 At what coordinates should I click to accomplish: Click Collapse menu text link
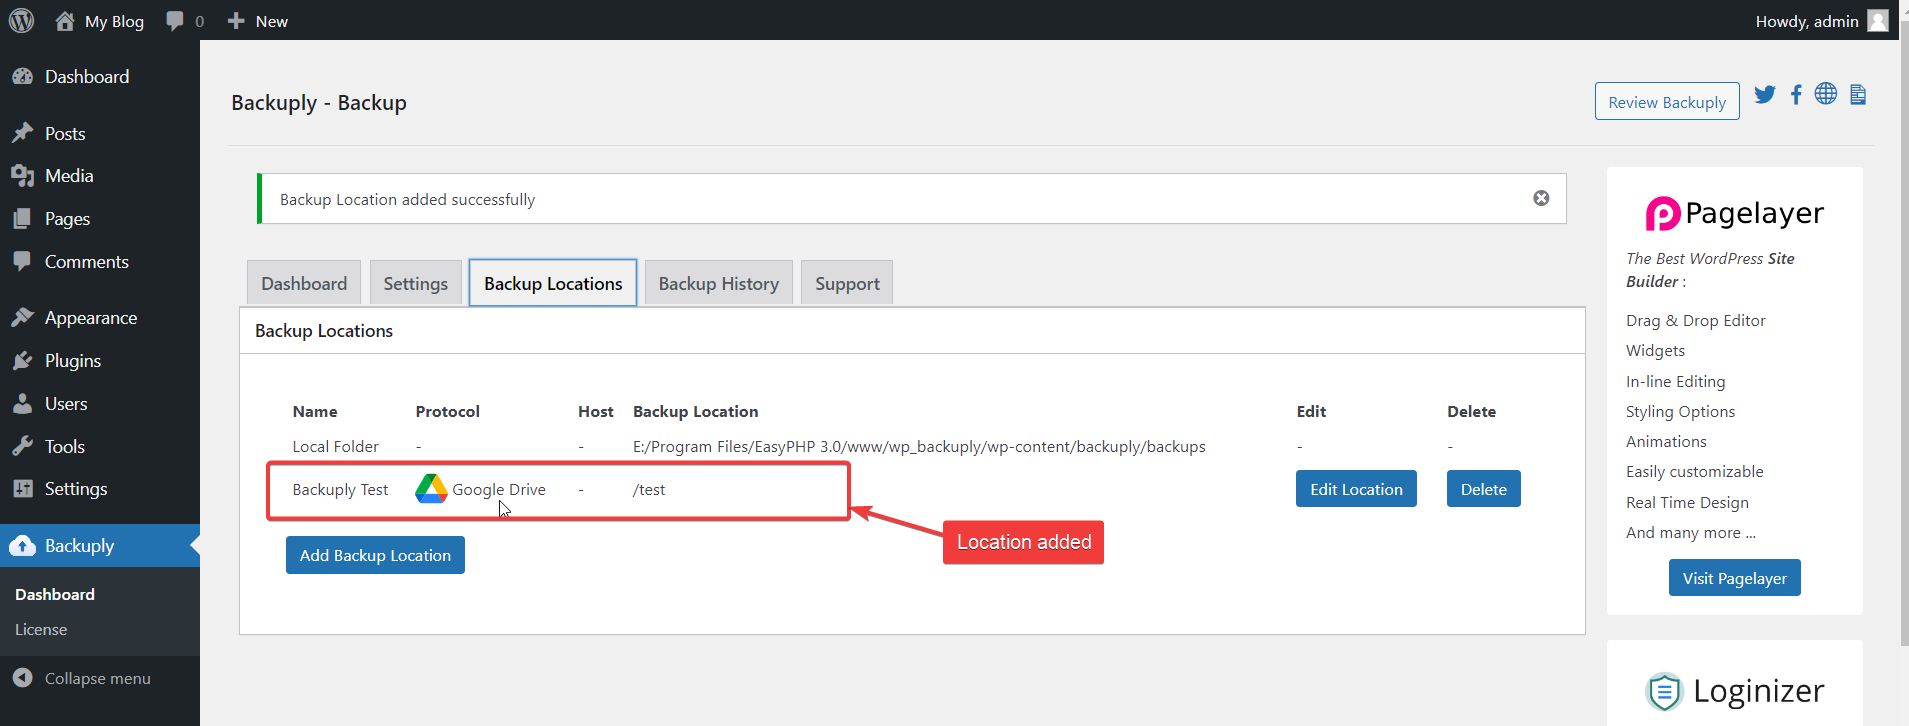(98, 678)
